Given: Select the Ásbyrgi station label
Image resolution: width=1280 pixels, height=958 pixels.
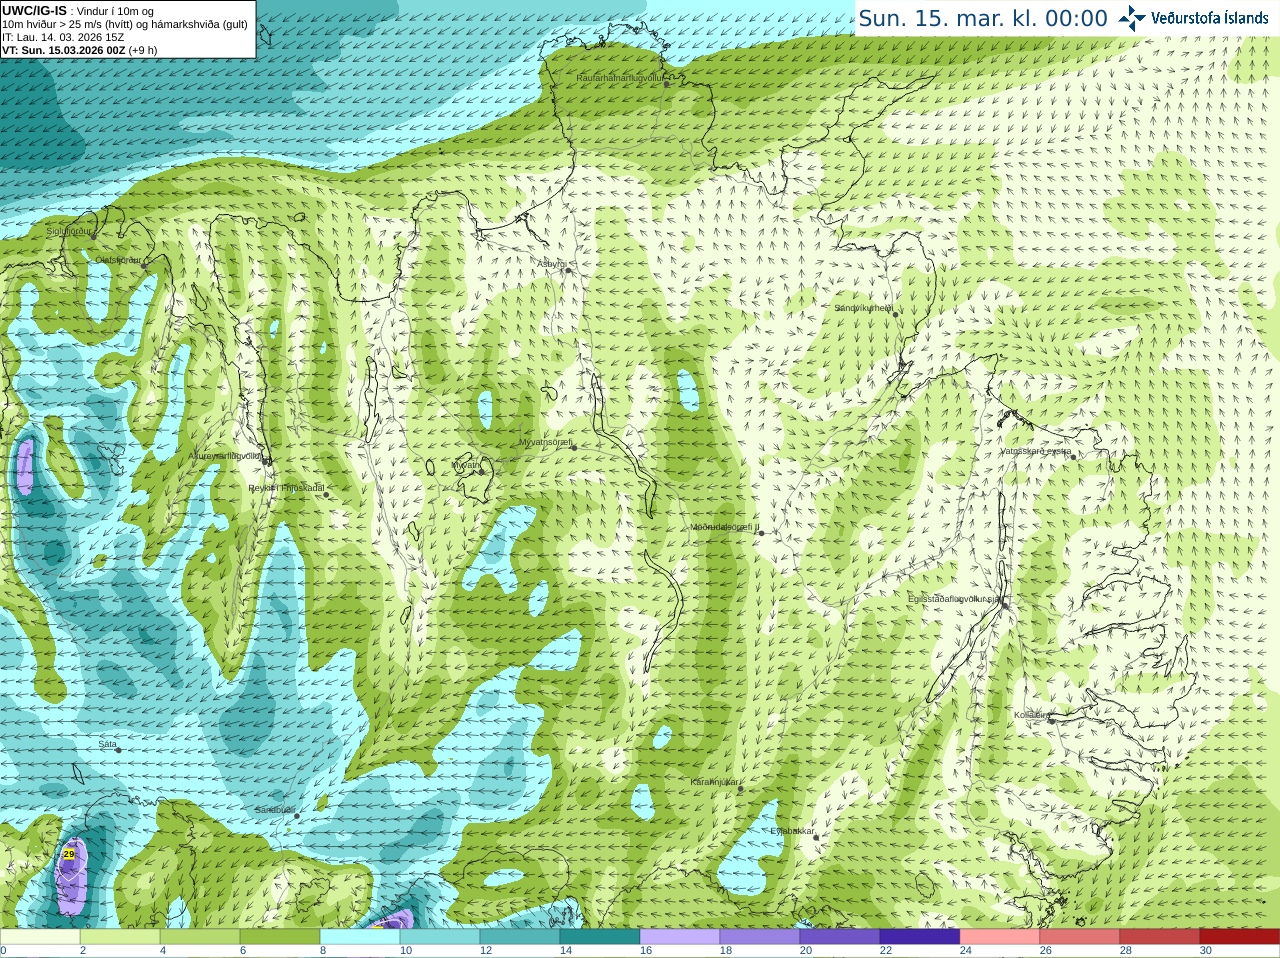Looking at the screenshot, I should (551, 264).
